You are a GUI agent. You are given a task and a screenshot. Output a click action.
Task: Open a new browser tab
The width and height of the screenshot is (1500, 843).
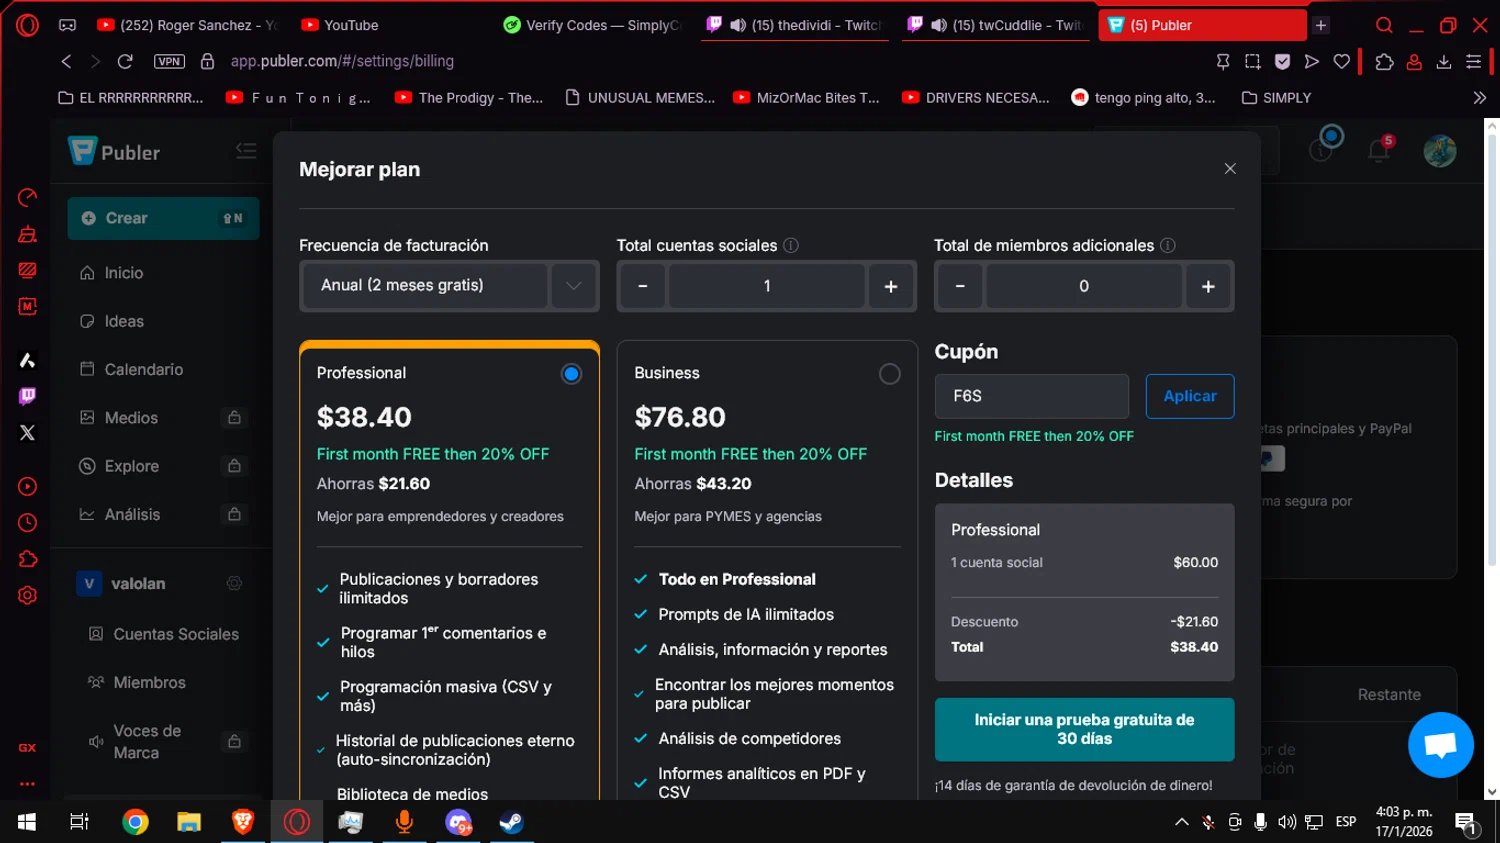click(x=1321, y=25)
